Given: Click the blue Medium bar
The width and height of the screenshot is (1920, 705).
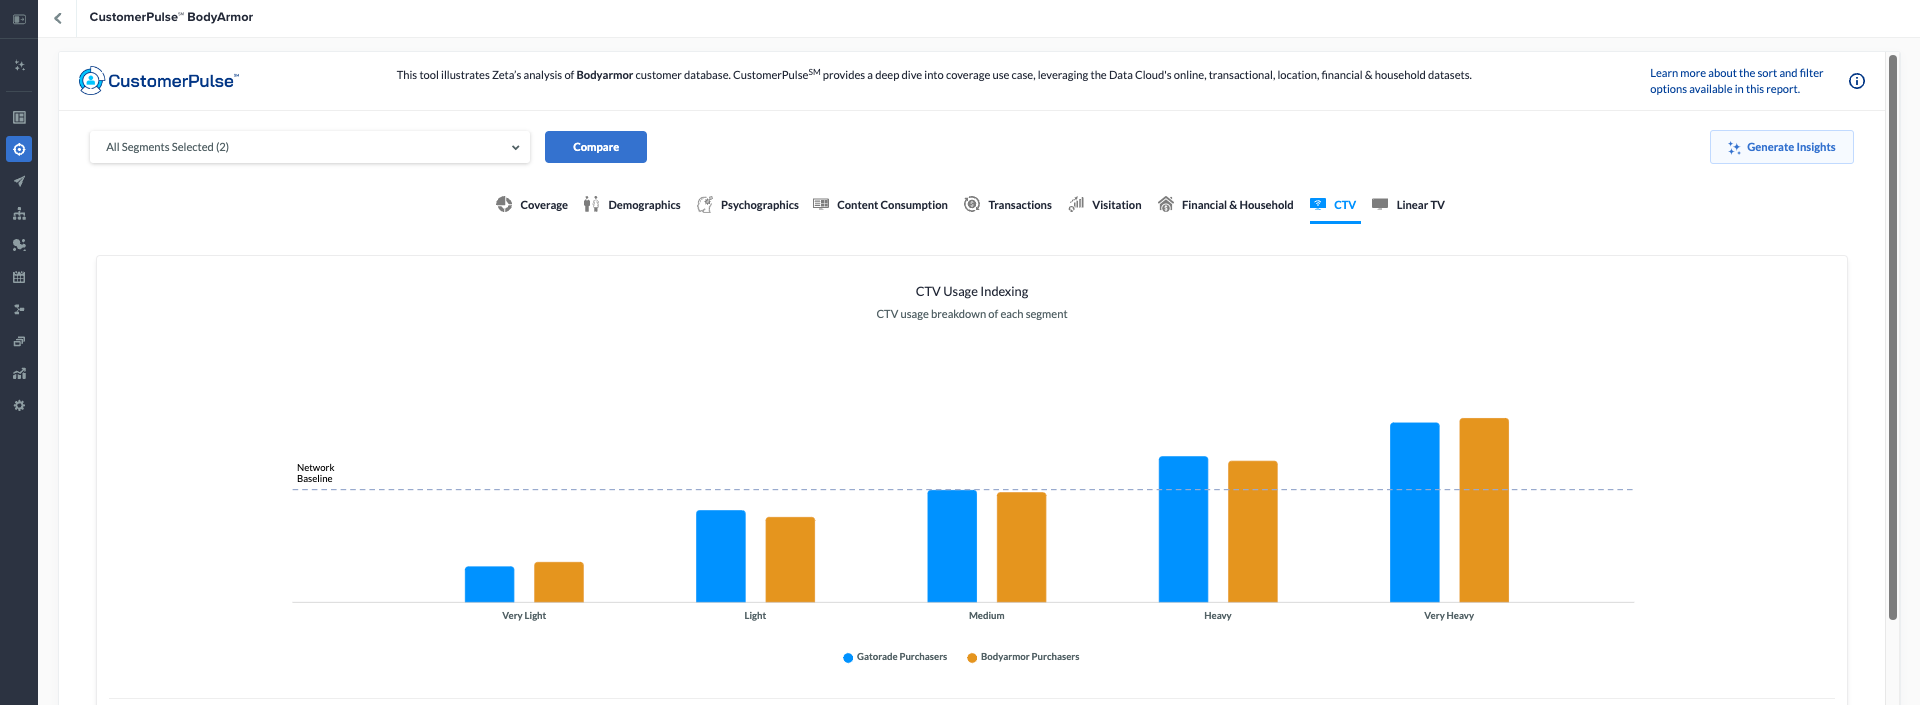Looking at the screenshot, I should point(952,546).
